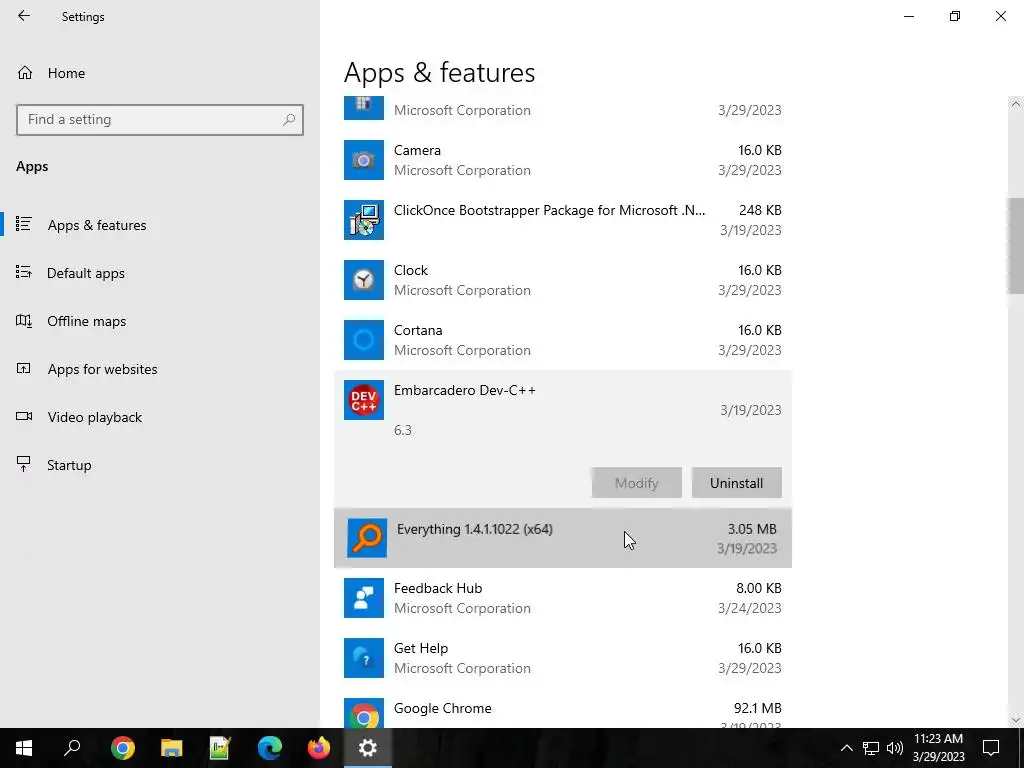Click the Find a setting search box
This screenshot has width=1024, height=768.
160,120
